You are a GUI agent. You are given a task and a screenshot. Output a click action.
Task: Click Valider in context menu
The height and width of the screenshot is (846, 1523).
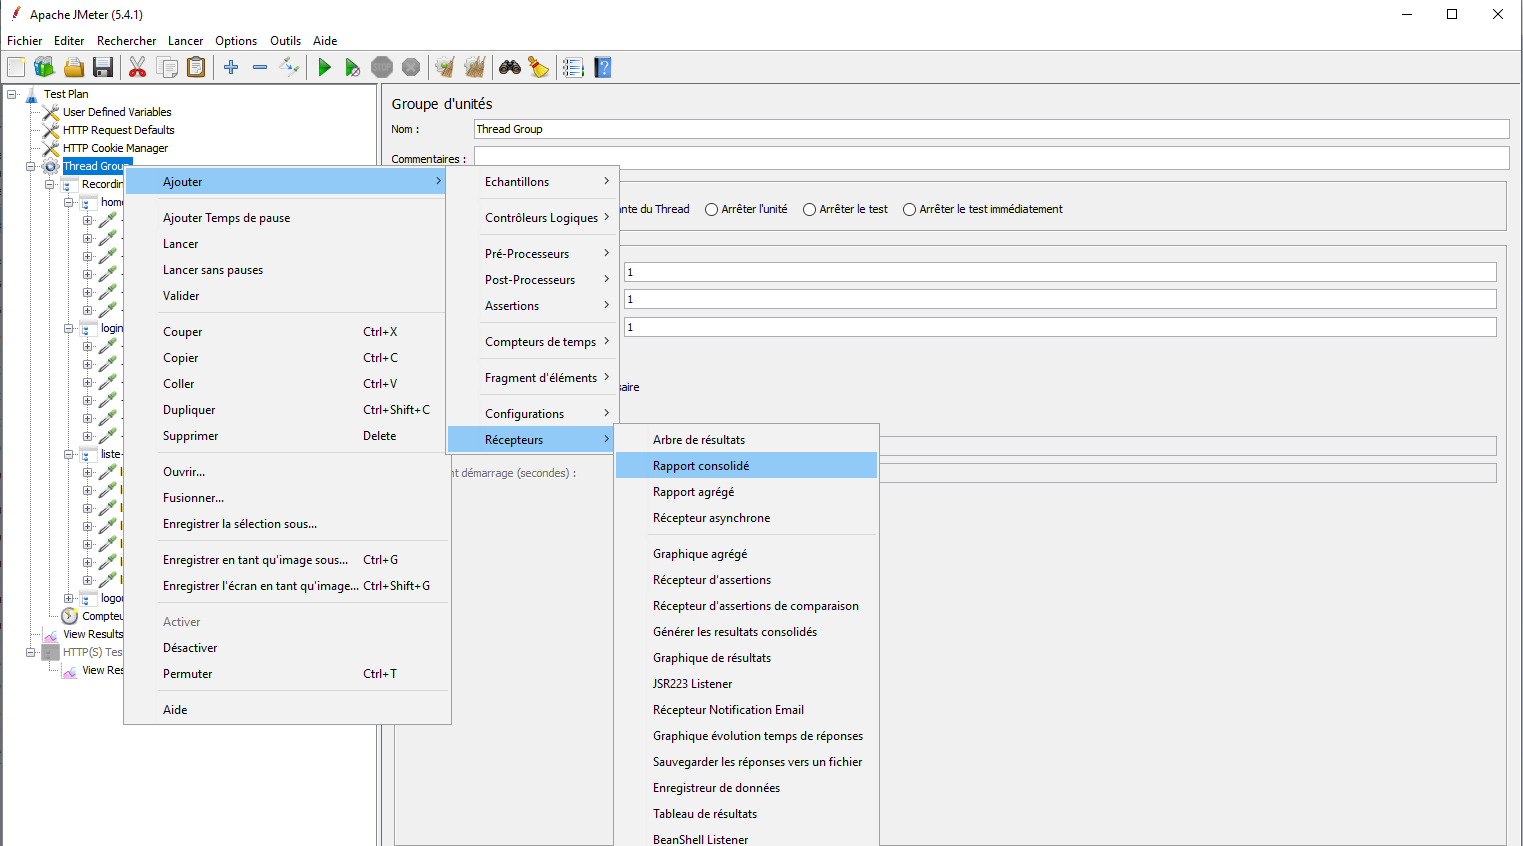coord(287,296)
